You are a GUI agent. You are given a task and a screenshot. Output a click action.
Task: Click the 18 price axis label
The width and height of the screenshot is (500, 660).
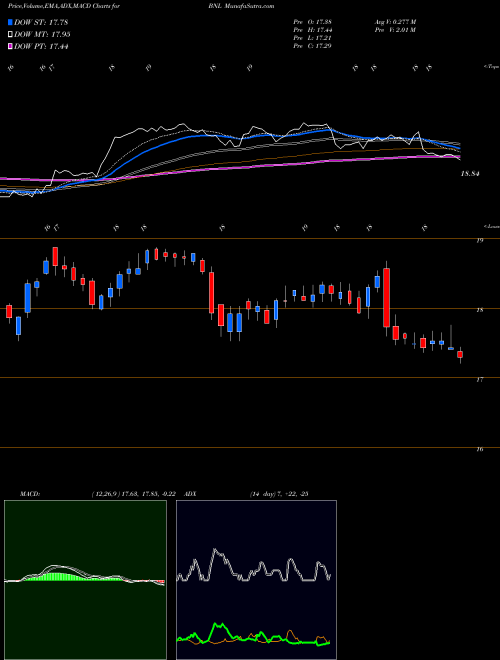[x=479, y=310]
